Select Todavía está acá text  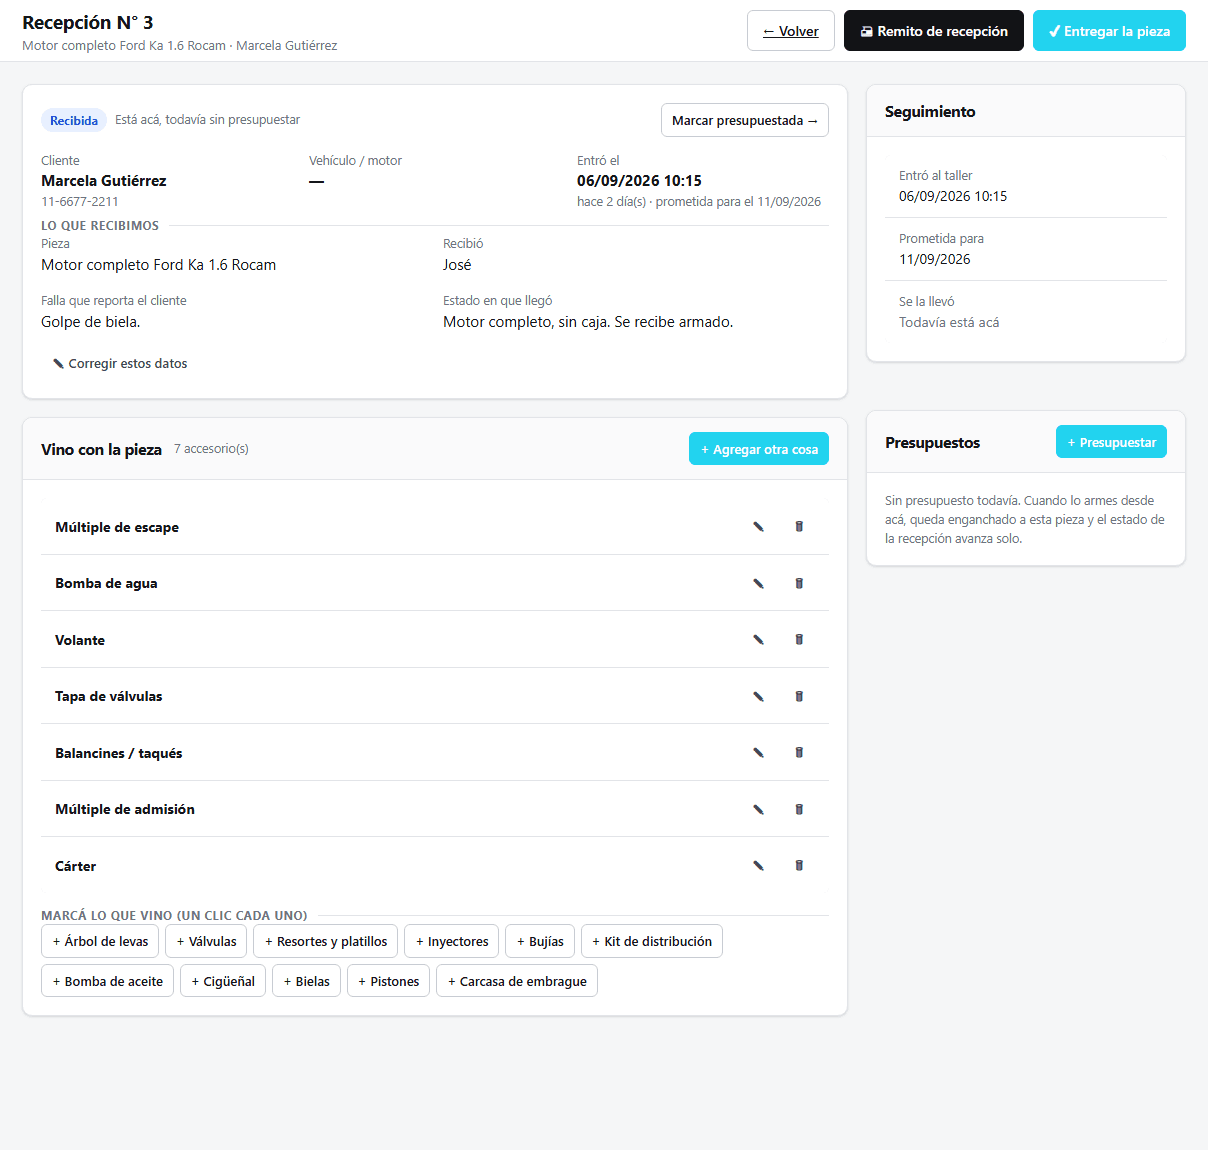[x=949, y=322]
